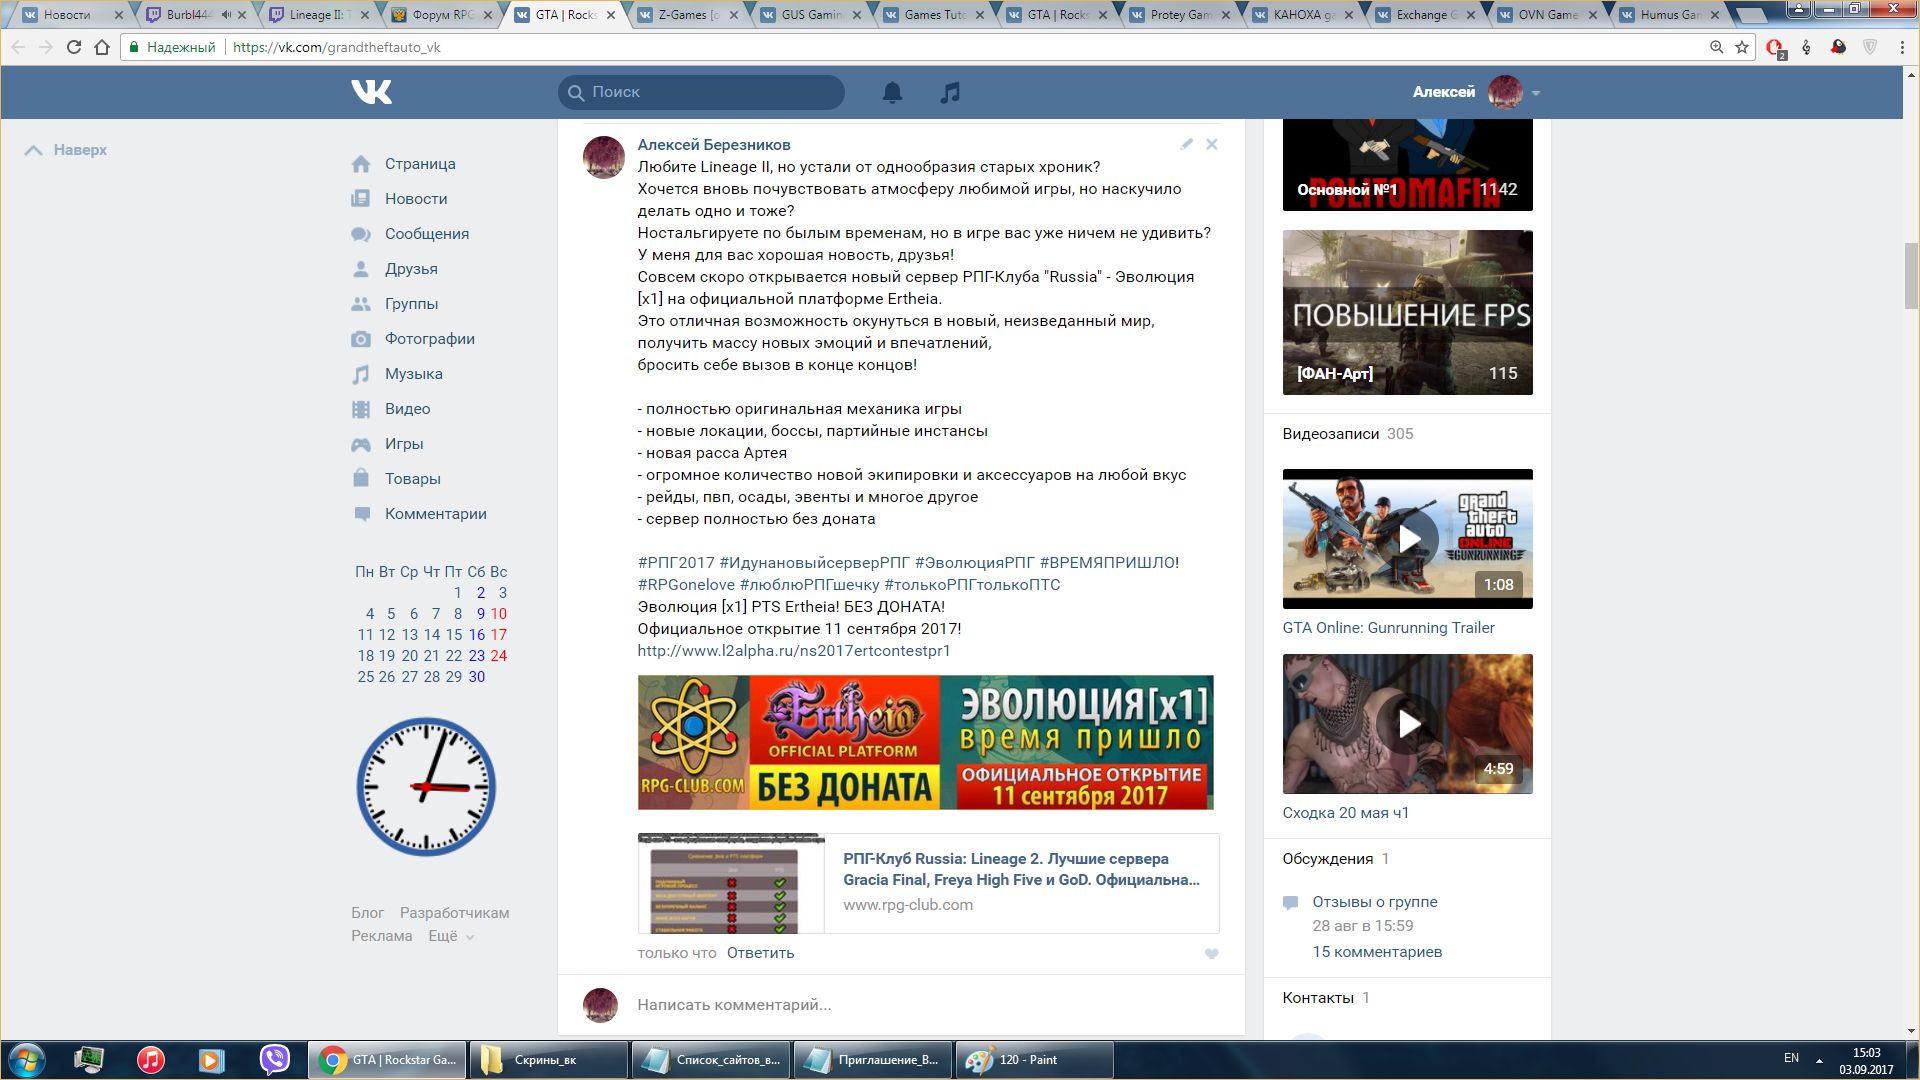Switch to the Z-Games browser tab
The width and height of the screenshot is (1920, 1080).
pos(688,15)
